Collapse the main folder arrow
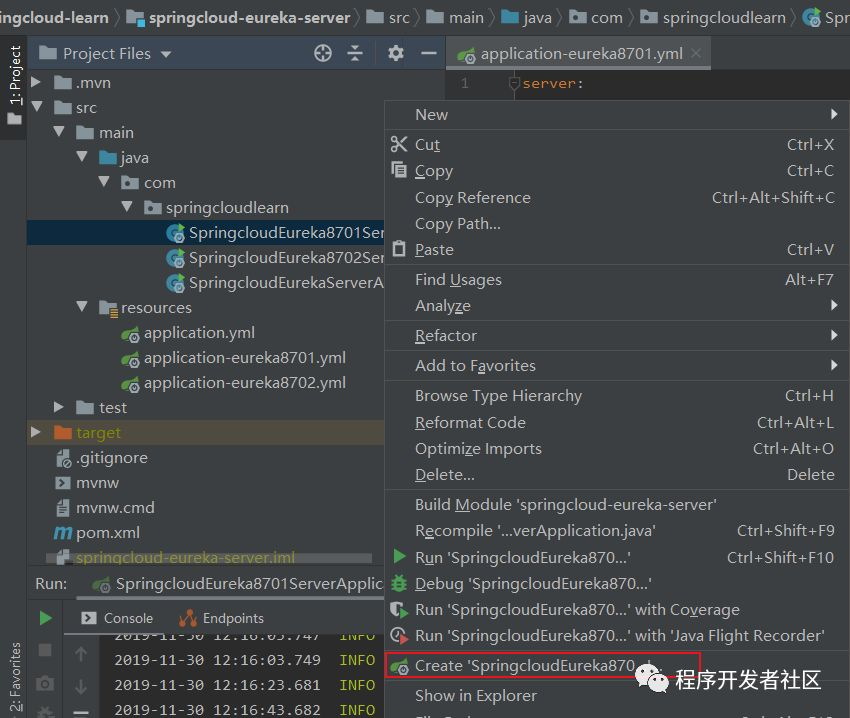850x718 pixels. (59, 132)
